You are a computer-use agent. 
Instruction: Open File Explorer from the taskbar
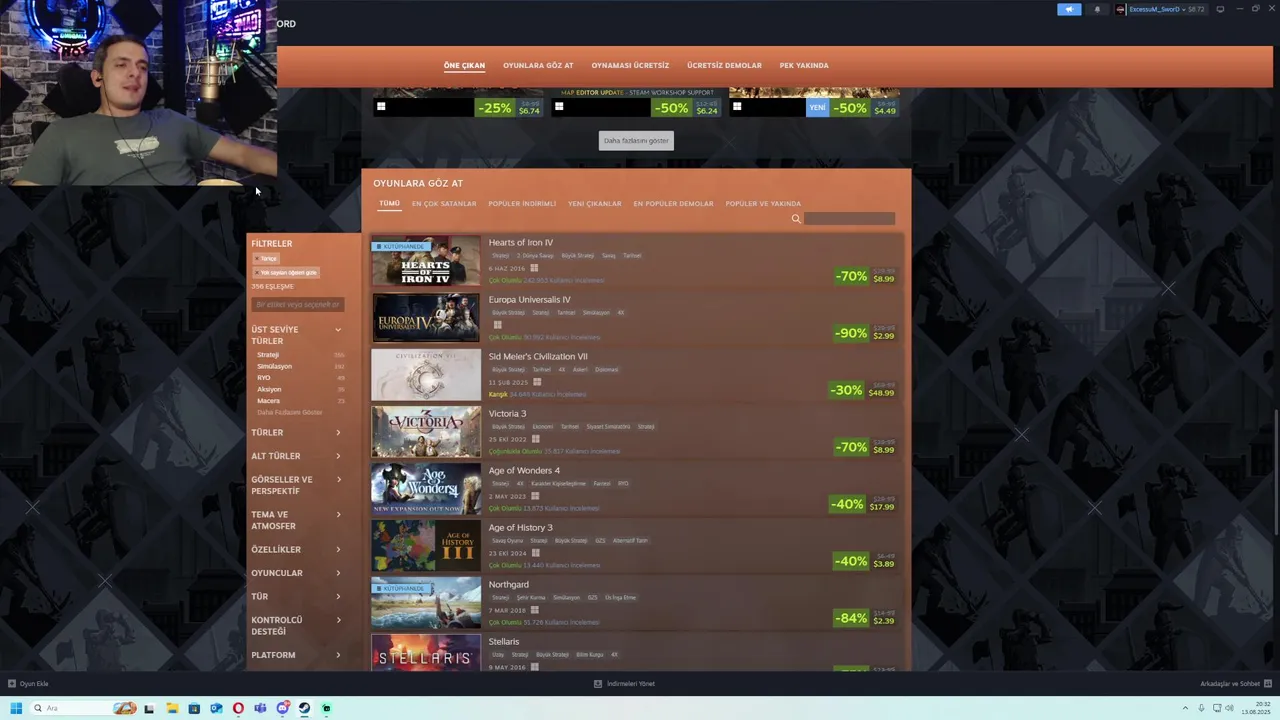[x=172, y=708]
